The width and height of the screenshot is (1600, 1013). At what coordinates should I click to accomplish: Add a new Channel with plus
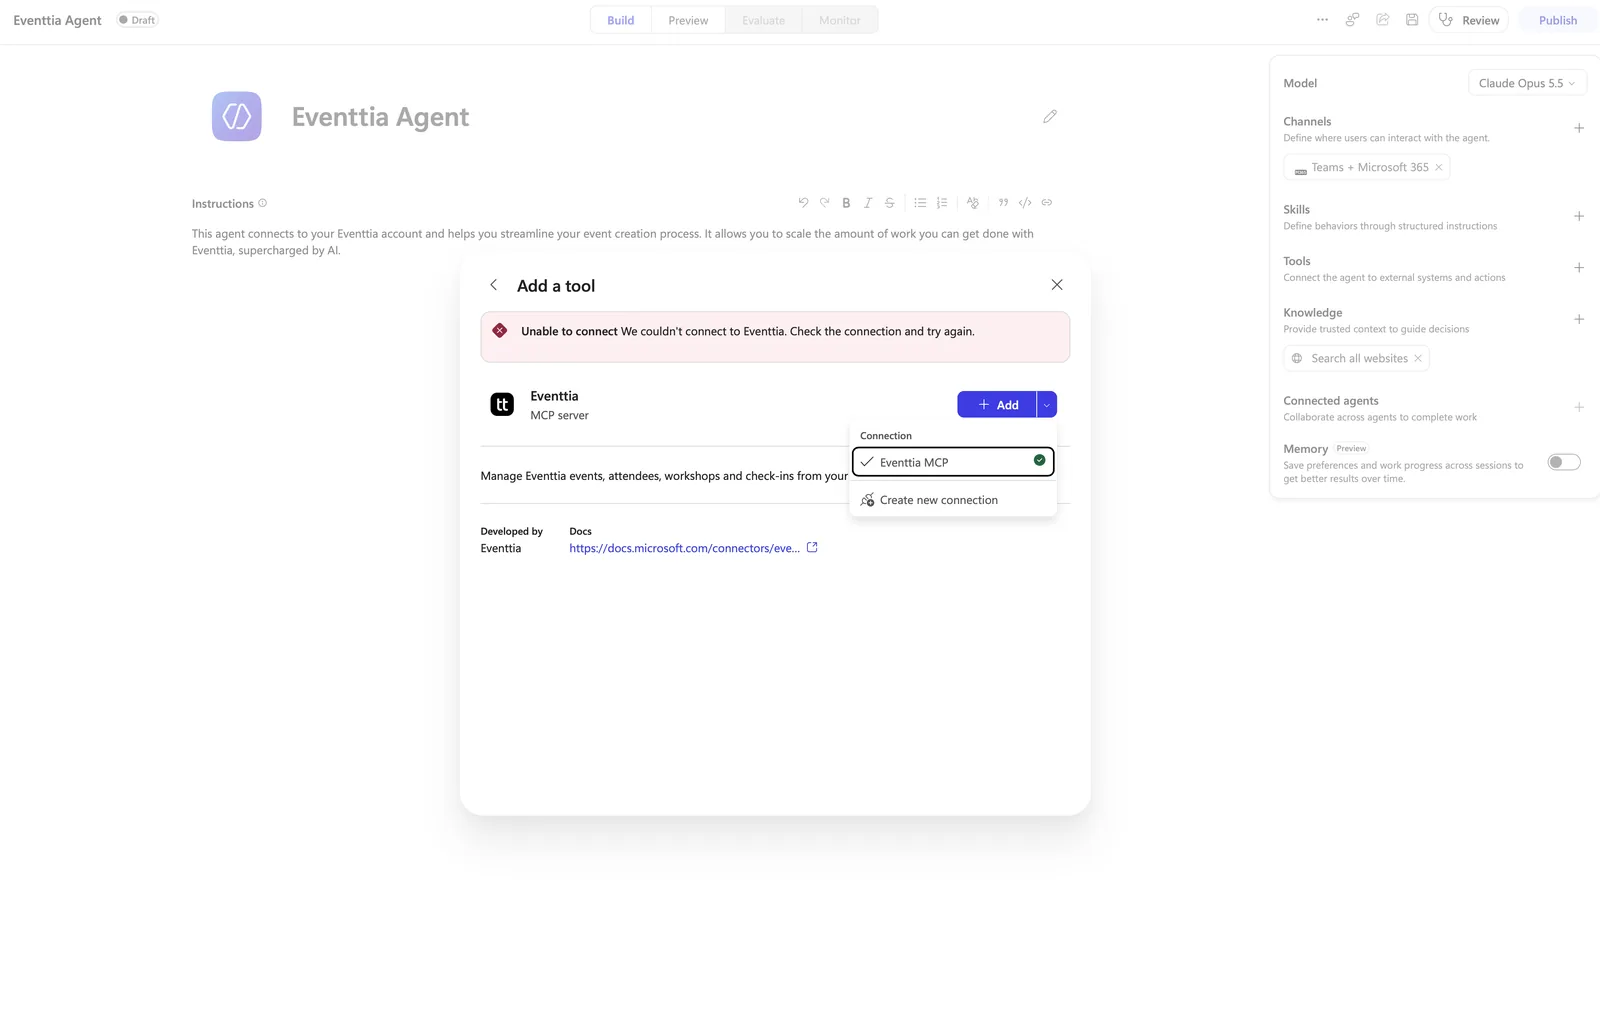click(1579, 128)
